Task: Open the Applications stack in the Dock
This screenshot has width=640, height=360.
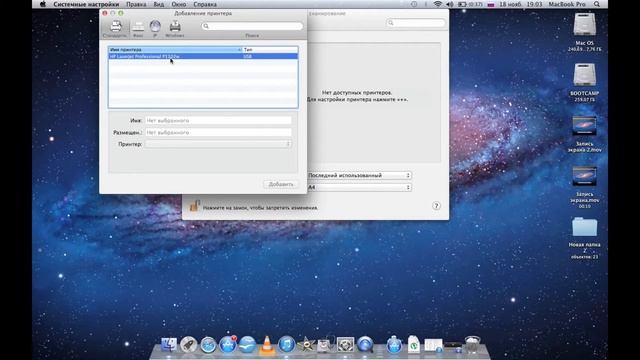Action: (394, 345)
